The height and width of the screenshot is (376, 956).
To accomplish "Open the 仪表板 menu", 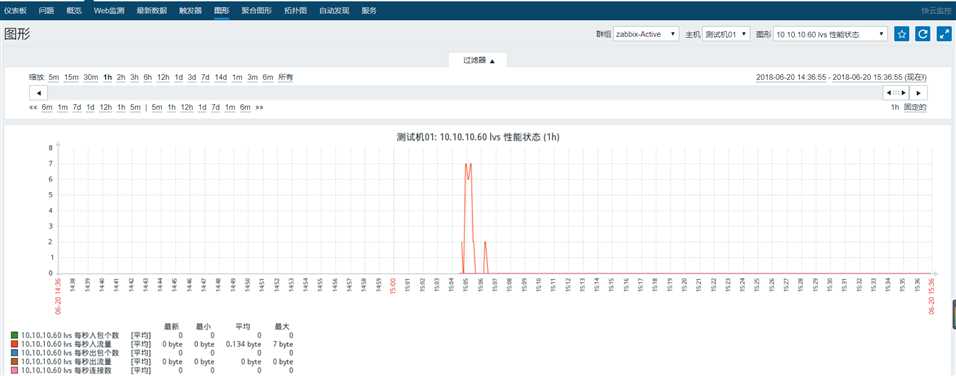I will tap(14, 10).
